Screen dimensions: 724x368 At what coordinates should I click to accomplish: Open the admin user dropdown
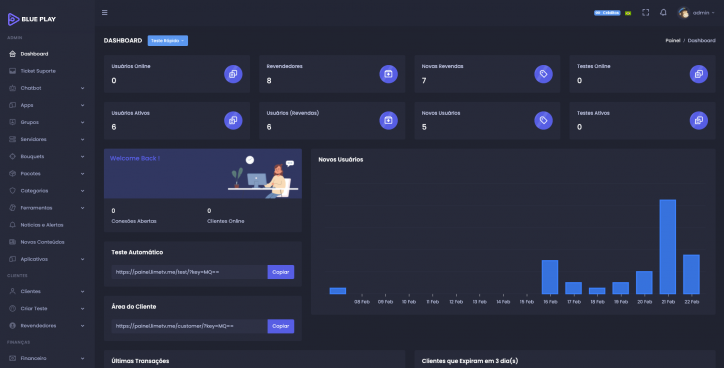tap(696, 12)
